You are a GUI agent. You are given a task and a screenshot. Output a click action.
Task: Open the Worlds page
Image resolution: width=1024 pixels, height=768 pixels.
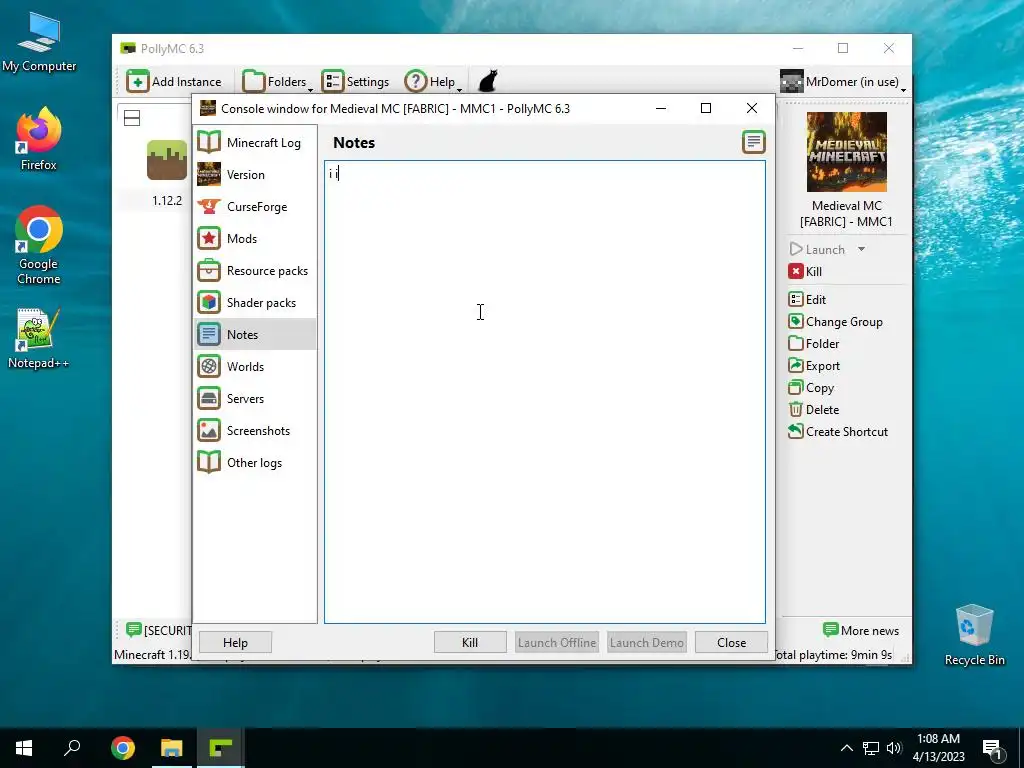(255, 366)
